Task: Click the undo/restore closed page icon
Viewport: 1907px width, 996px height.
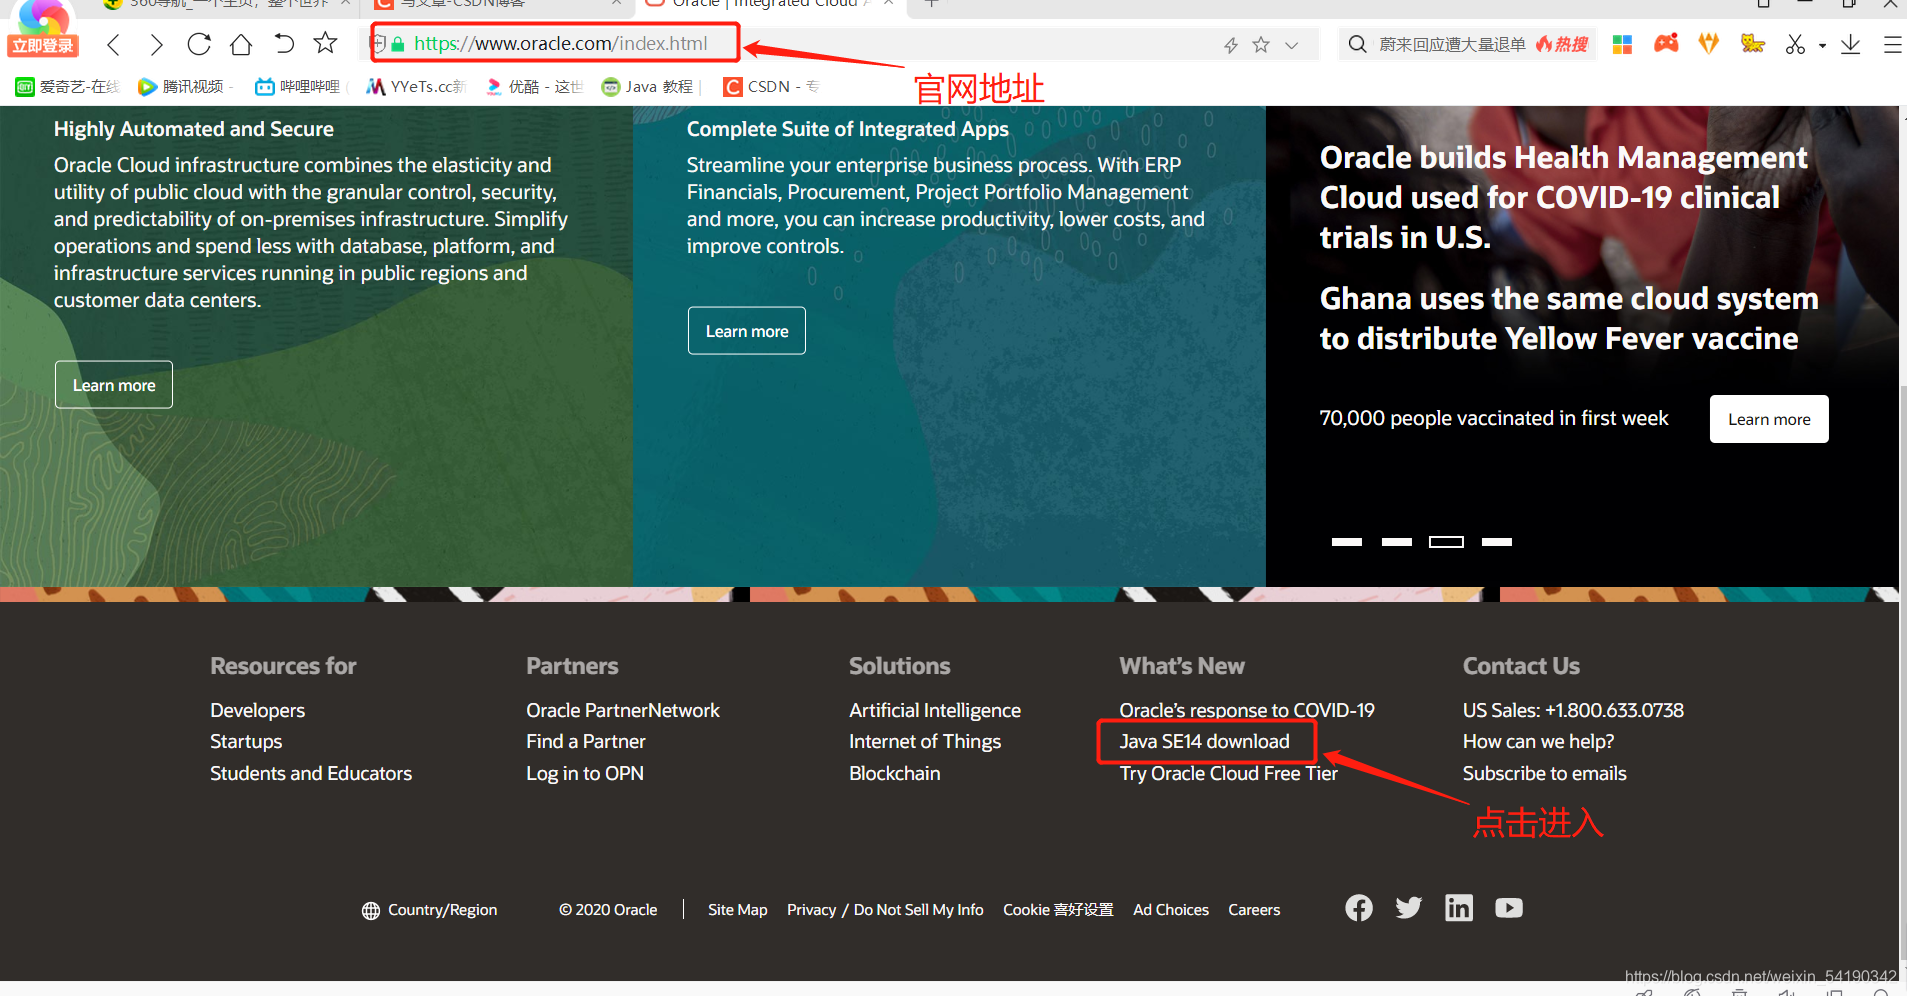Action: pos(284,44)
